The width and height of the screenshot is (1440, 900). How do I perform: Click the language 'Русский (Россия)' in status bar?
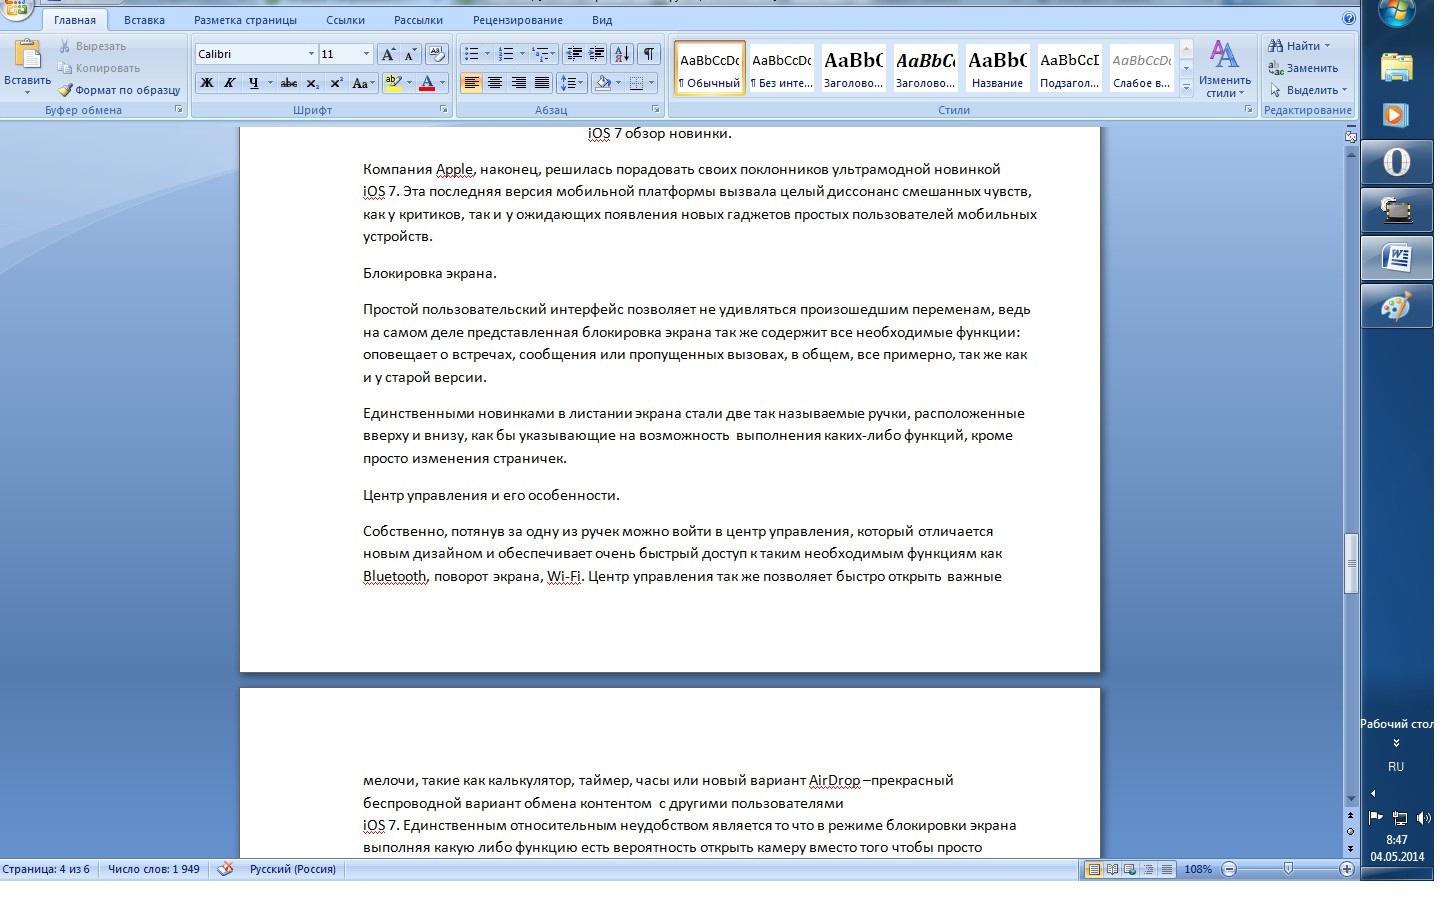click(x=293, y=869)
